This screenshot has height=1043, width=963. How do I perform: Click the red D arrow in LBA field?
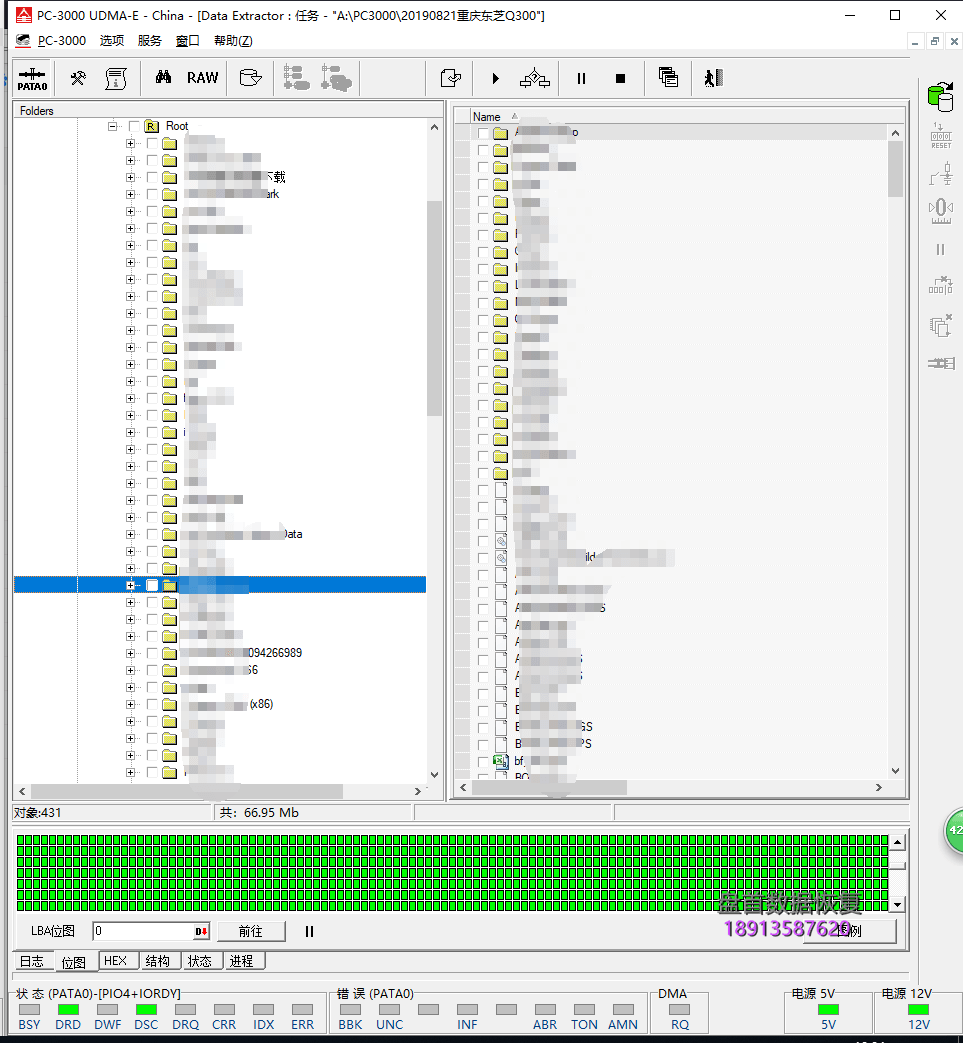point(201,931)
